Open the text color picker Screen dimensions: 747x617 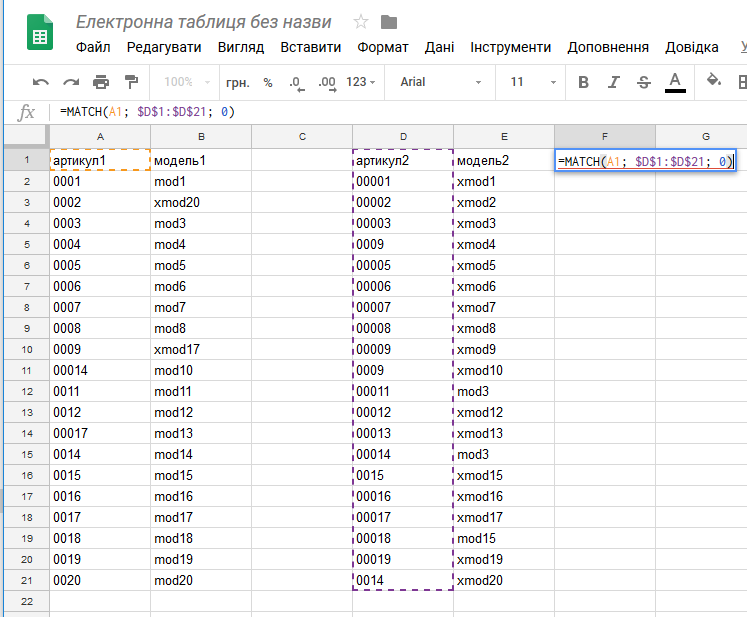pos(675,82)
